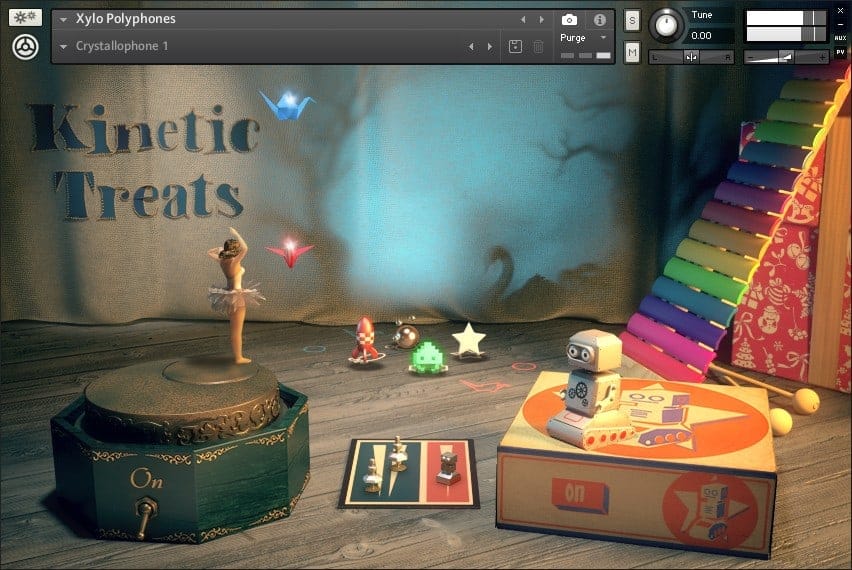852x570 pixels.
Task: Mute the instrument with M button
Action: pos(632,53)
